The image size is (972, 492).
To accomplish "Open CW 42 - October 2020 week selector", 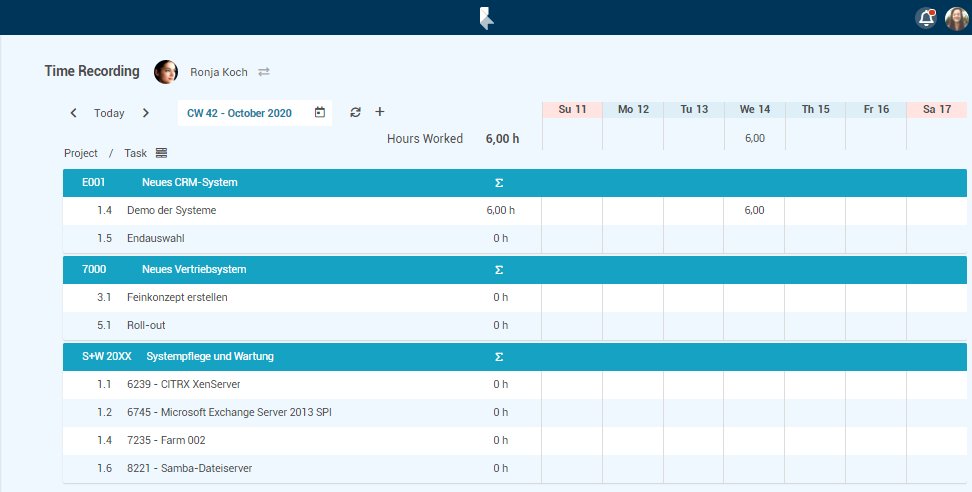I will coord(240,113).
